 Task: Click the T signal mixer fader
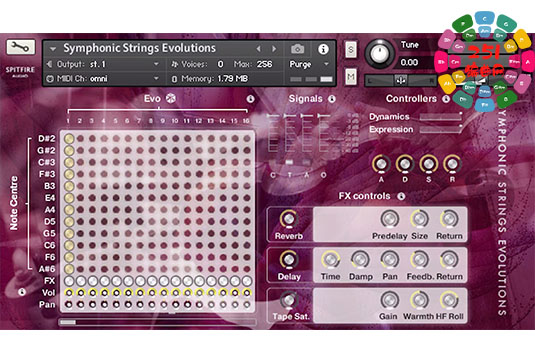[x=290, y=133]
